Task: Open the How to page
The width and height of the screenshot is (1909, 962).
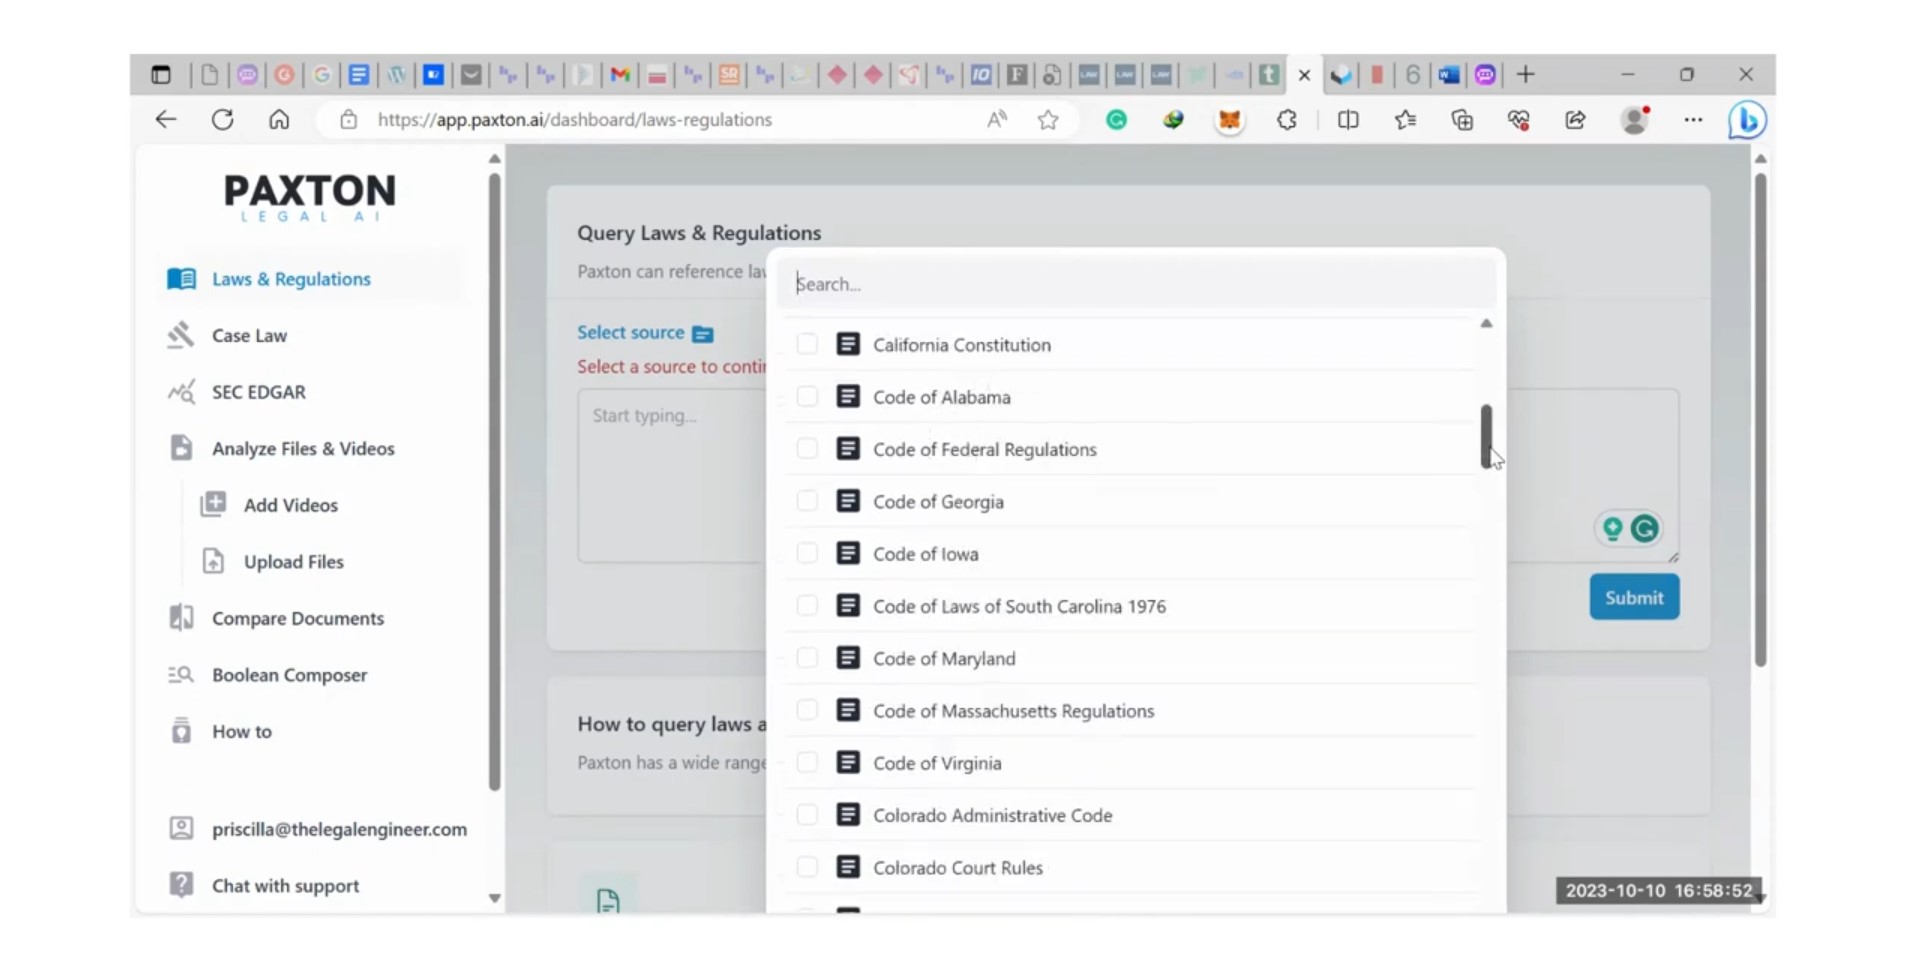Action: click(242, 731)
